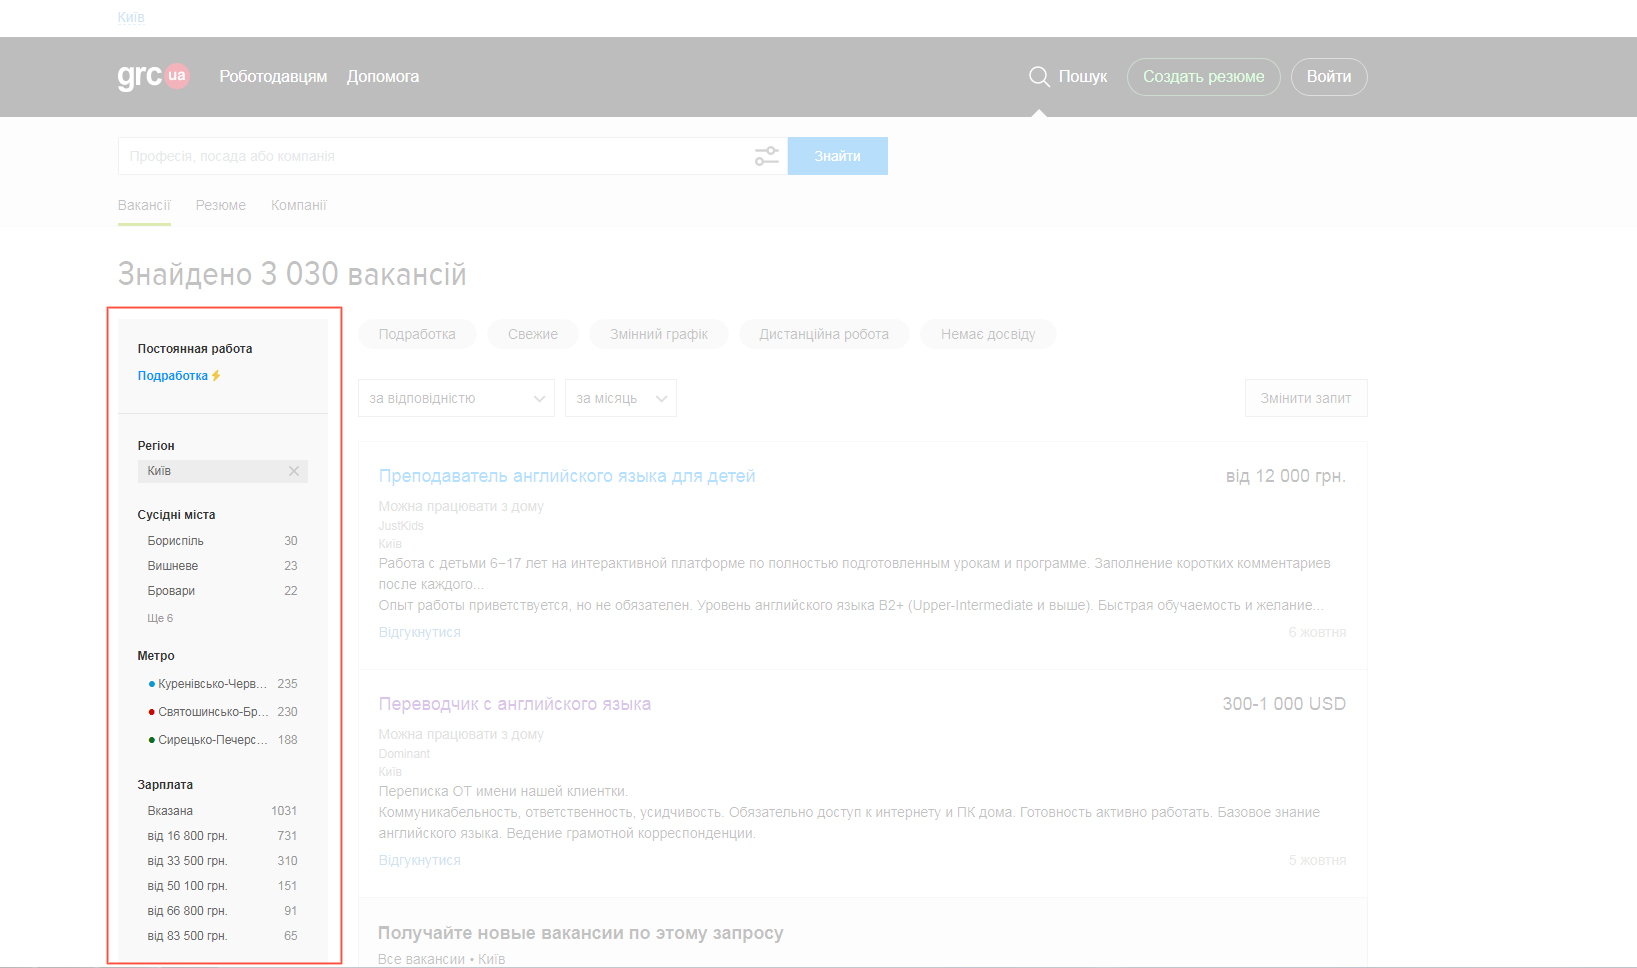
Task: Enable the Змінний графік filter chip
Action: pos(658,334)
